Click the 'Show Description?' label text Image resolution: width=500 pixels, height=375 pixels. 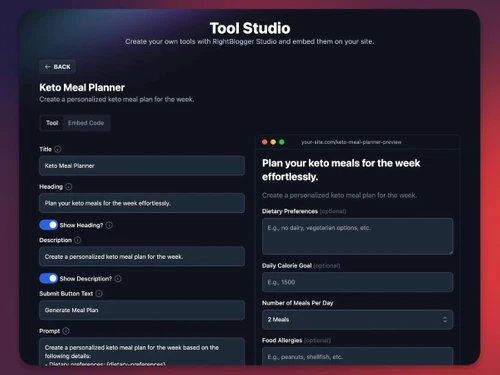point(86,279)
